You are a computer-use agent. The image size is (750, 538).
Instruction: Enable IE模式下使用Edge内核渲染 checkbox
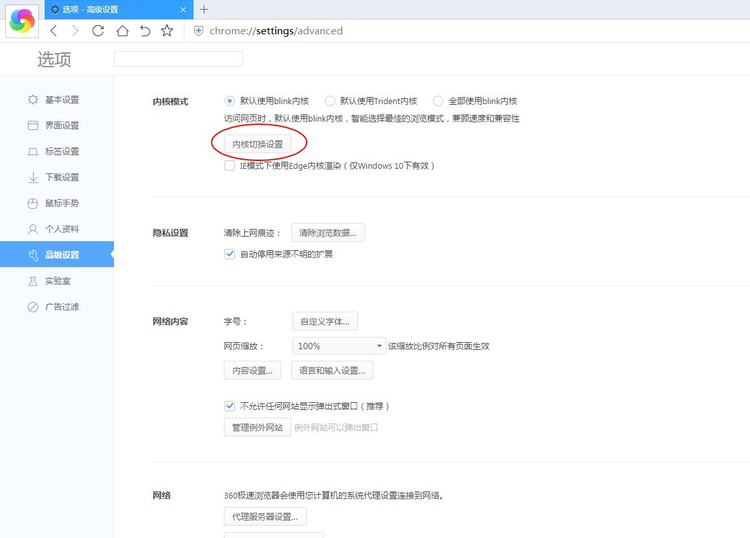coord(230,166)
